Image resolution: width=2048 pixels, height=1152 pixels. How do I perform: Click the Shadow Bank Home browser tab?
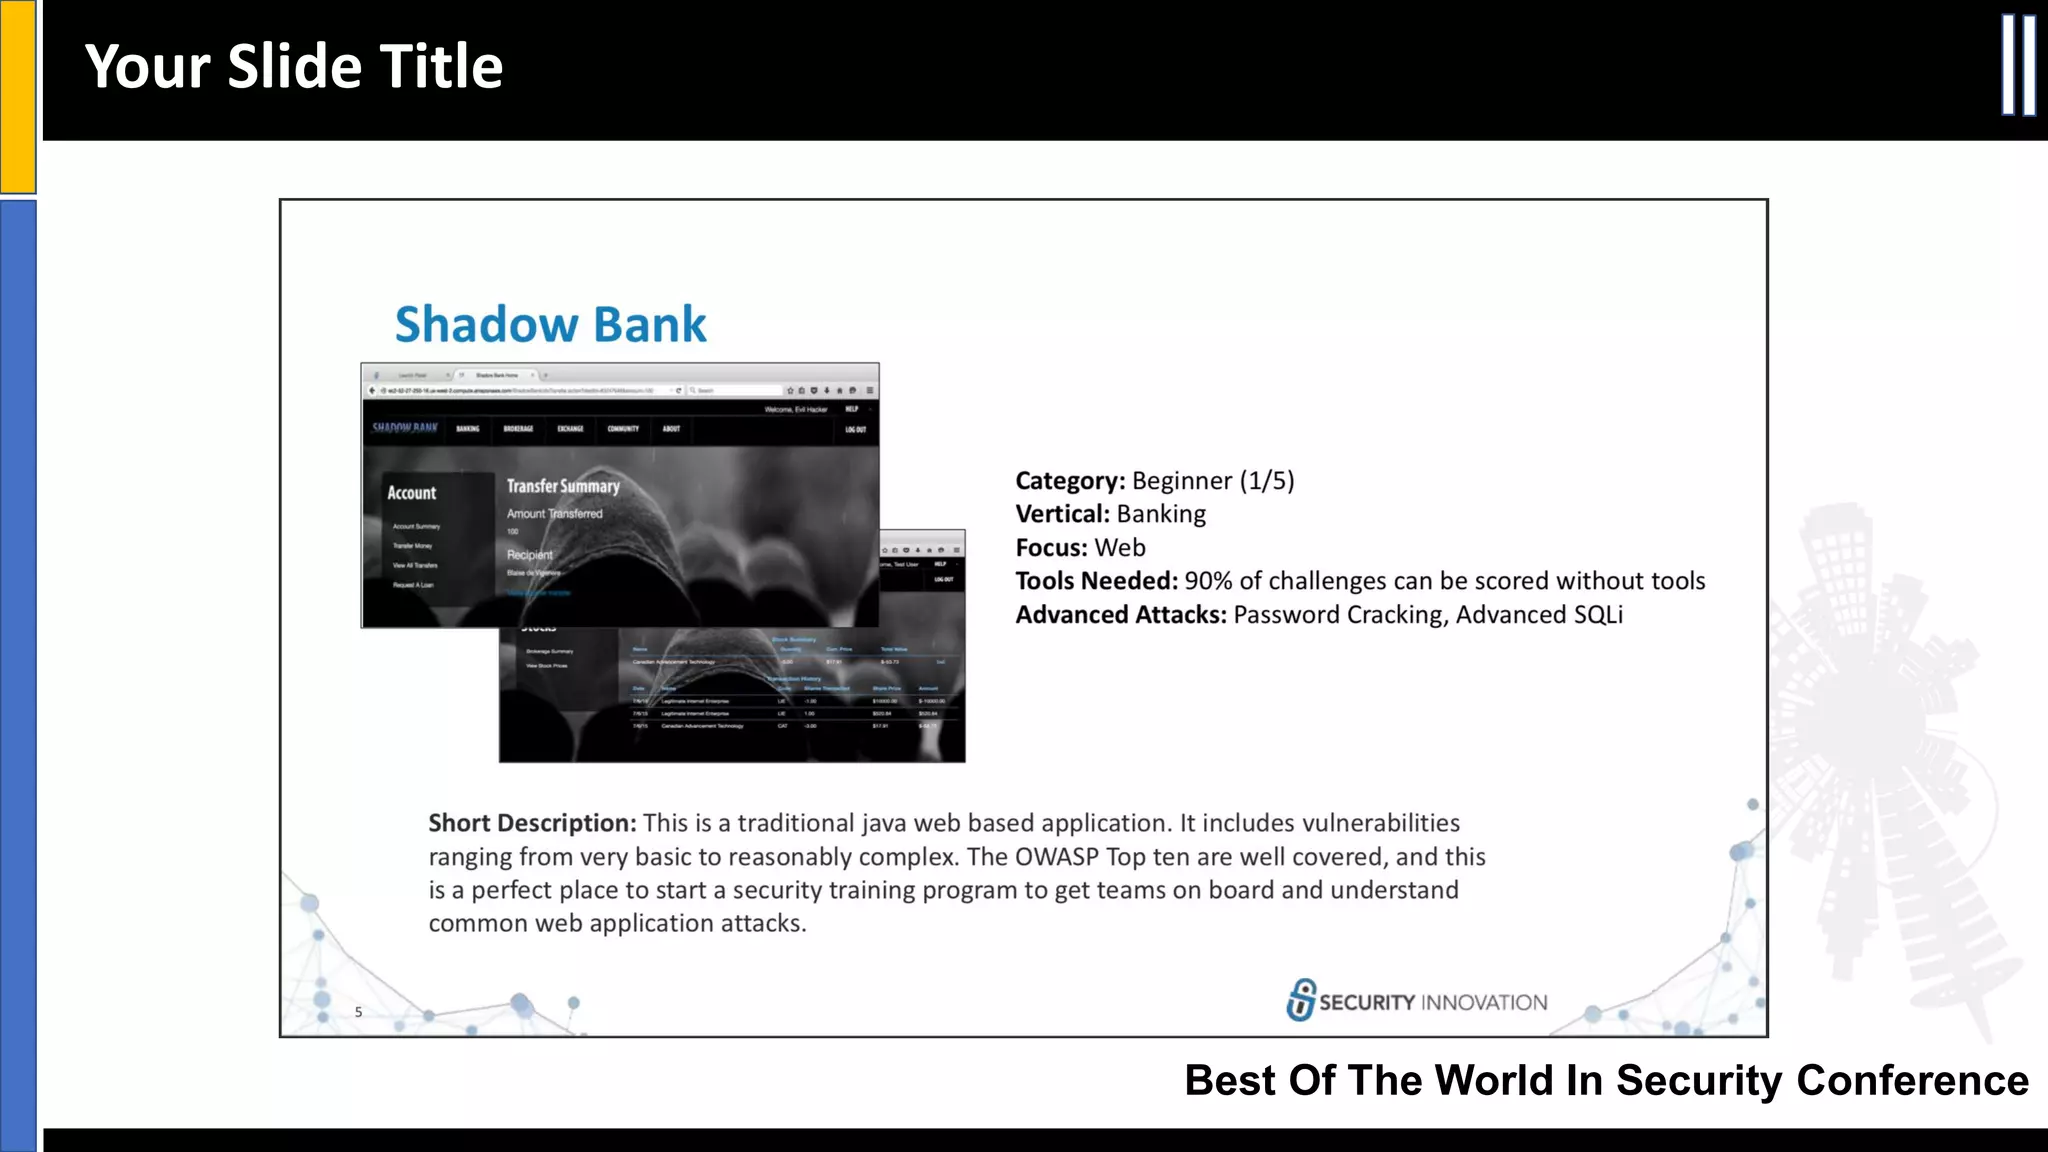click(497, 375)
